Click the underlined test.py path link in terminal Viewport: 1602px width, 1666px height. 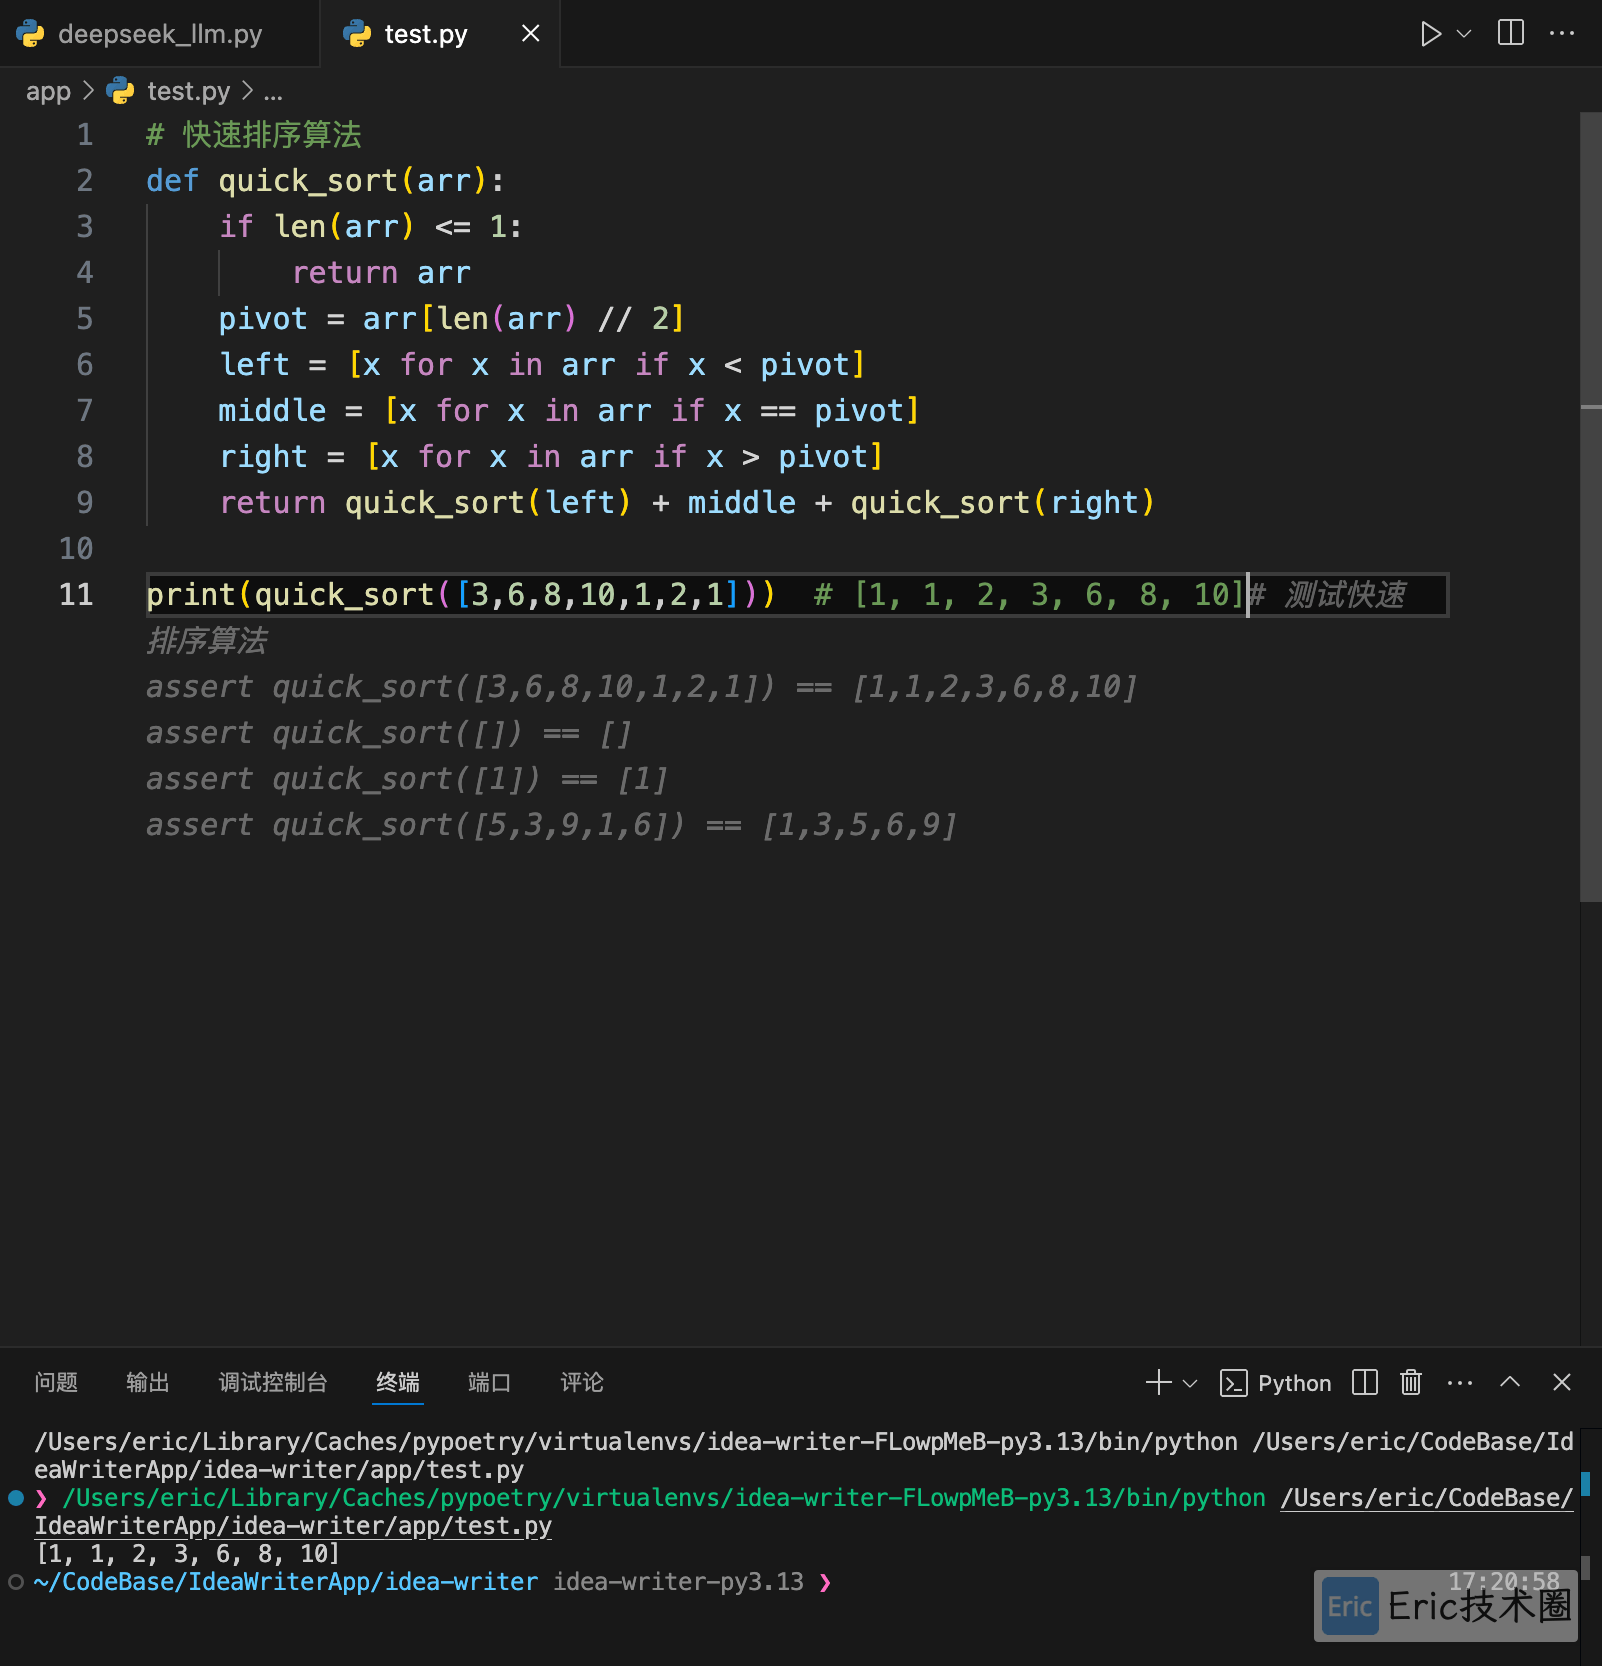tap(804, 1511)
